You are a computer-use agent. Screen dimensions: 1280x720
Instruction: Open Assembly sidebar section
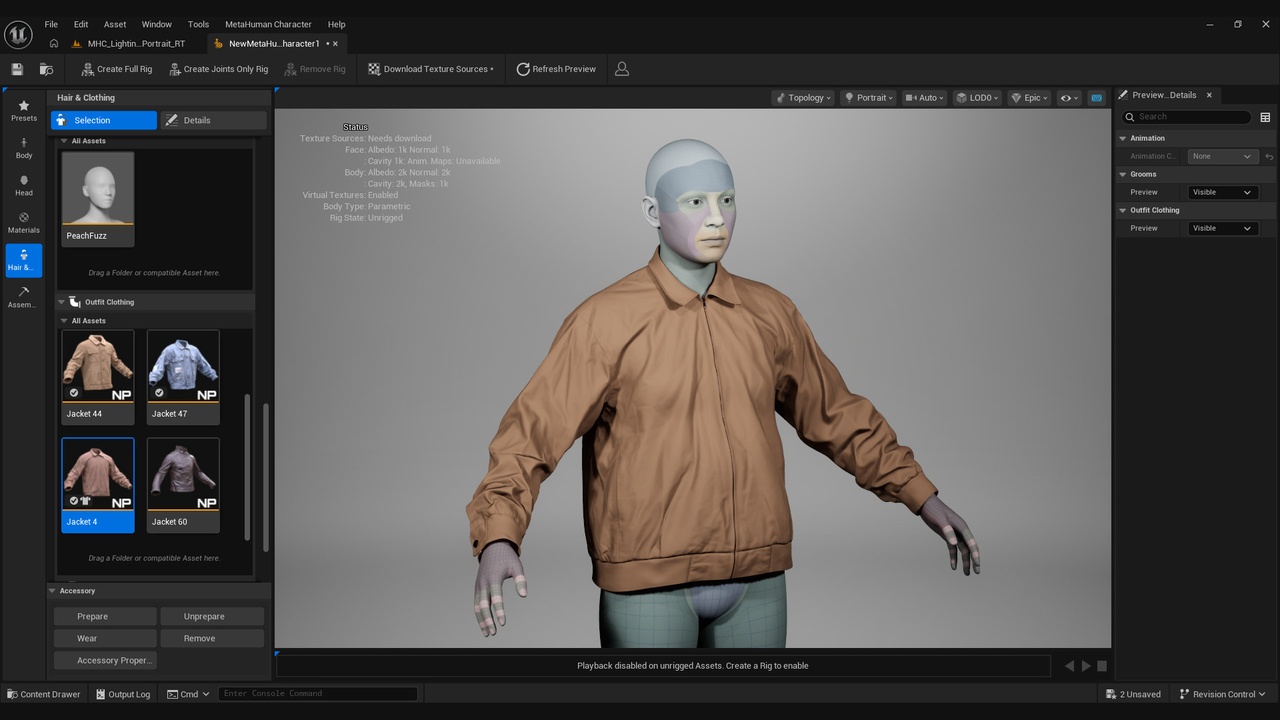pos(24,297)
